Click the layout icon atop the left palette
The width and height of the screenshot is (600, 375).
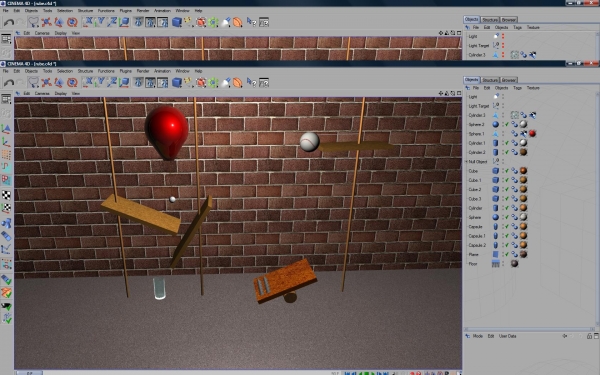coord(6,99)
